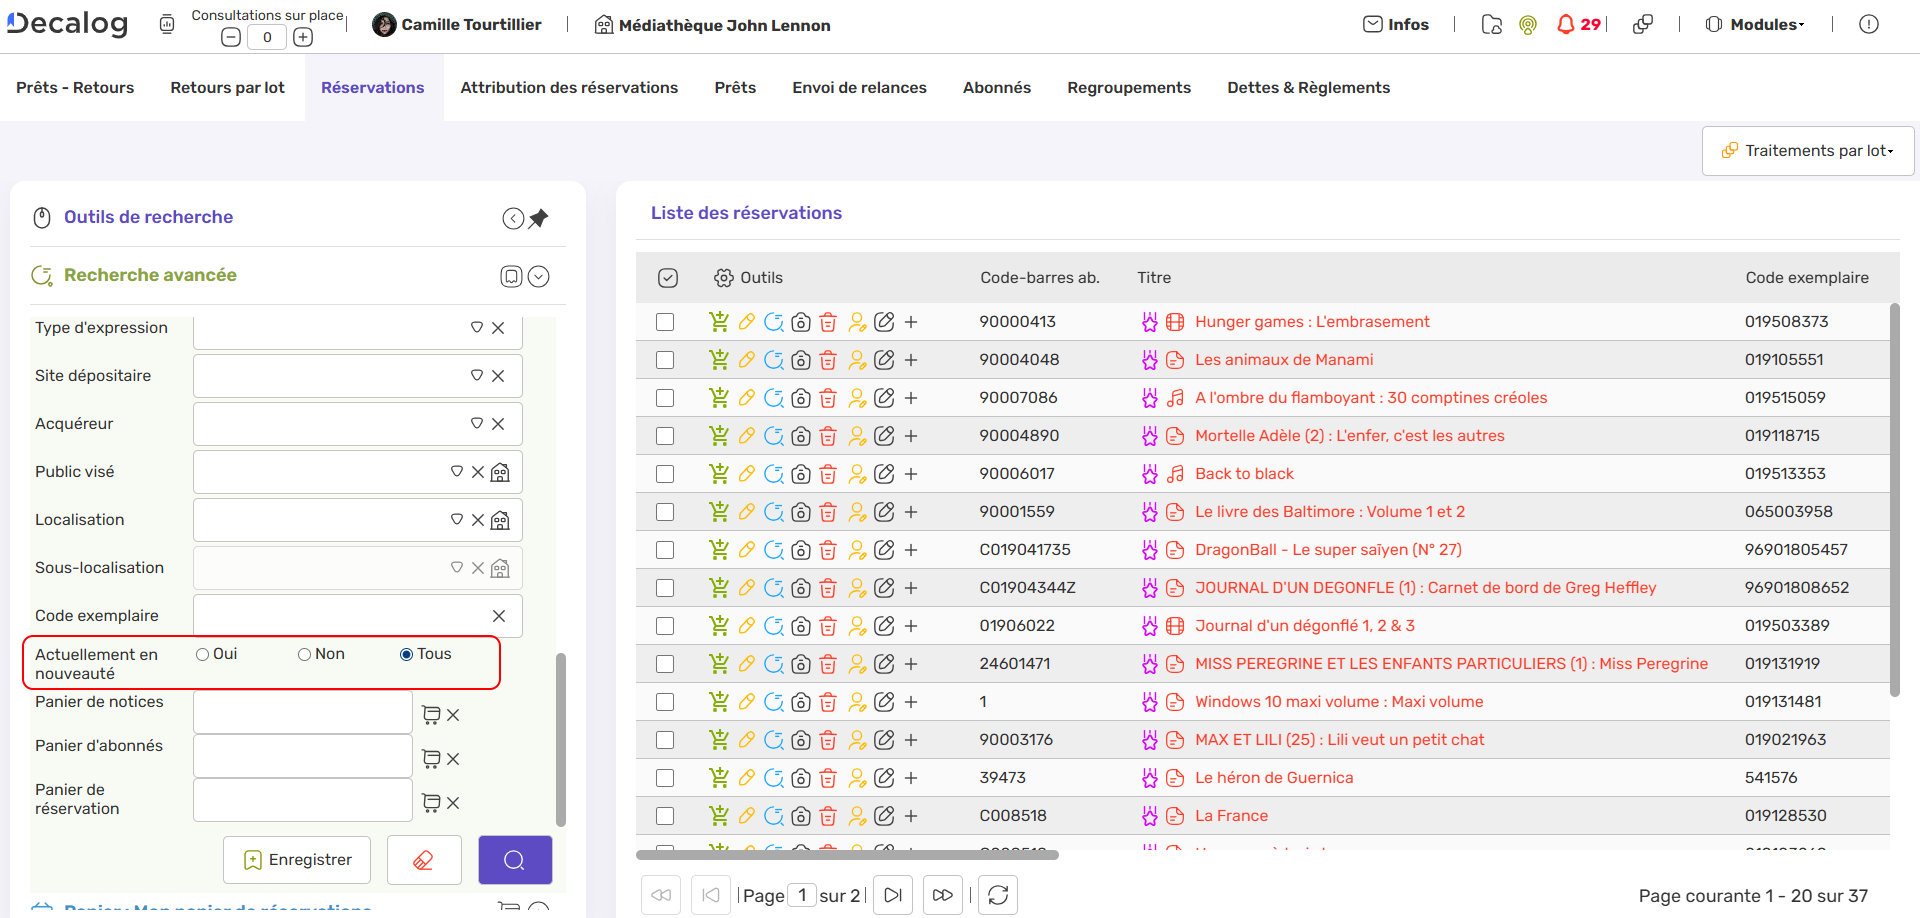Screen dimensions: 1920x918
Task: Open the Abonnés tab
Action: click(x=996, y=88)
